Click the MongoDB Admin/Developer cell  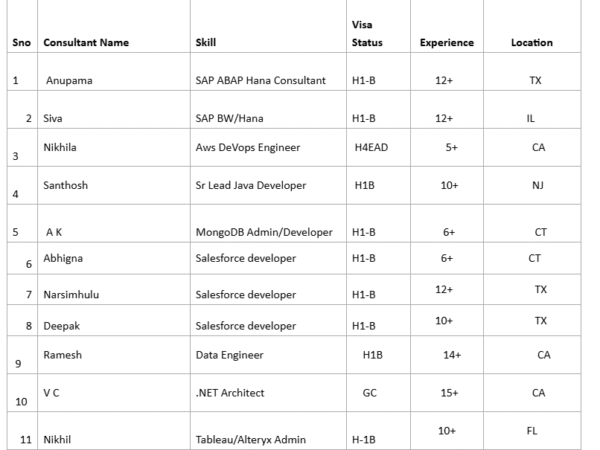coord(264,232)
